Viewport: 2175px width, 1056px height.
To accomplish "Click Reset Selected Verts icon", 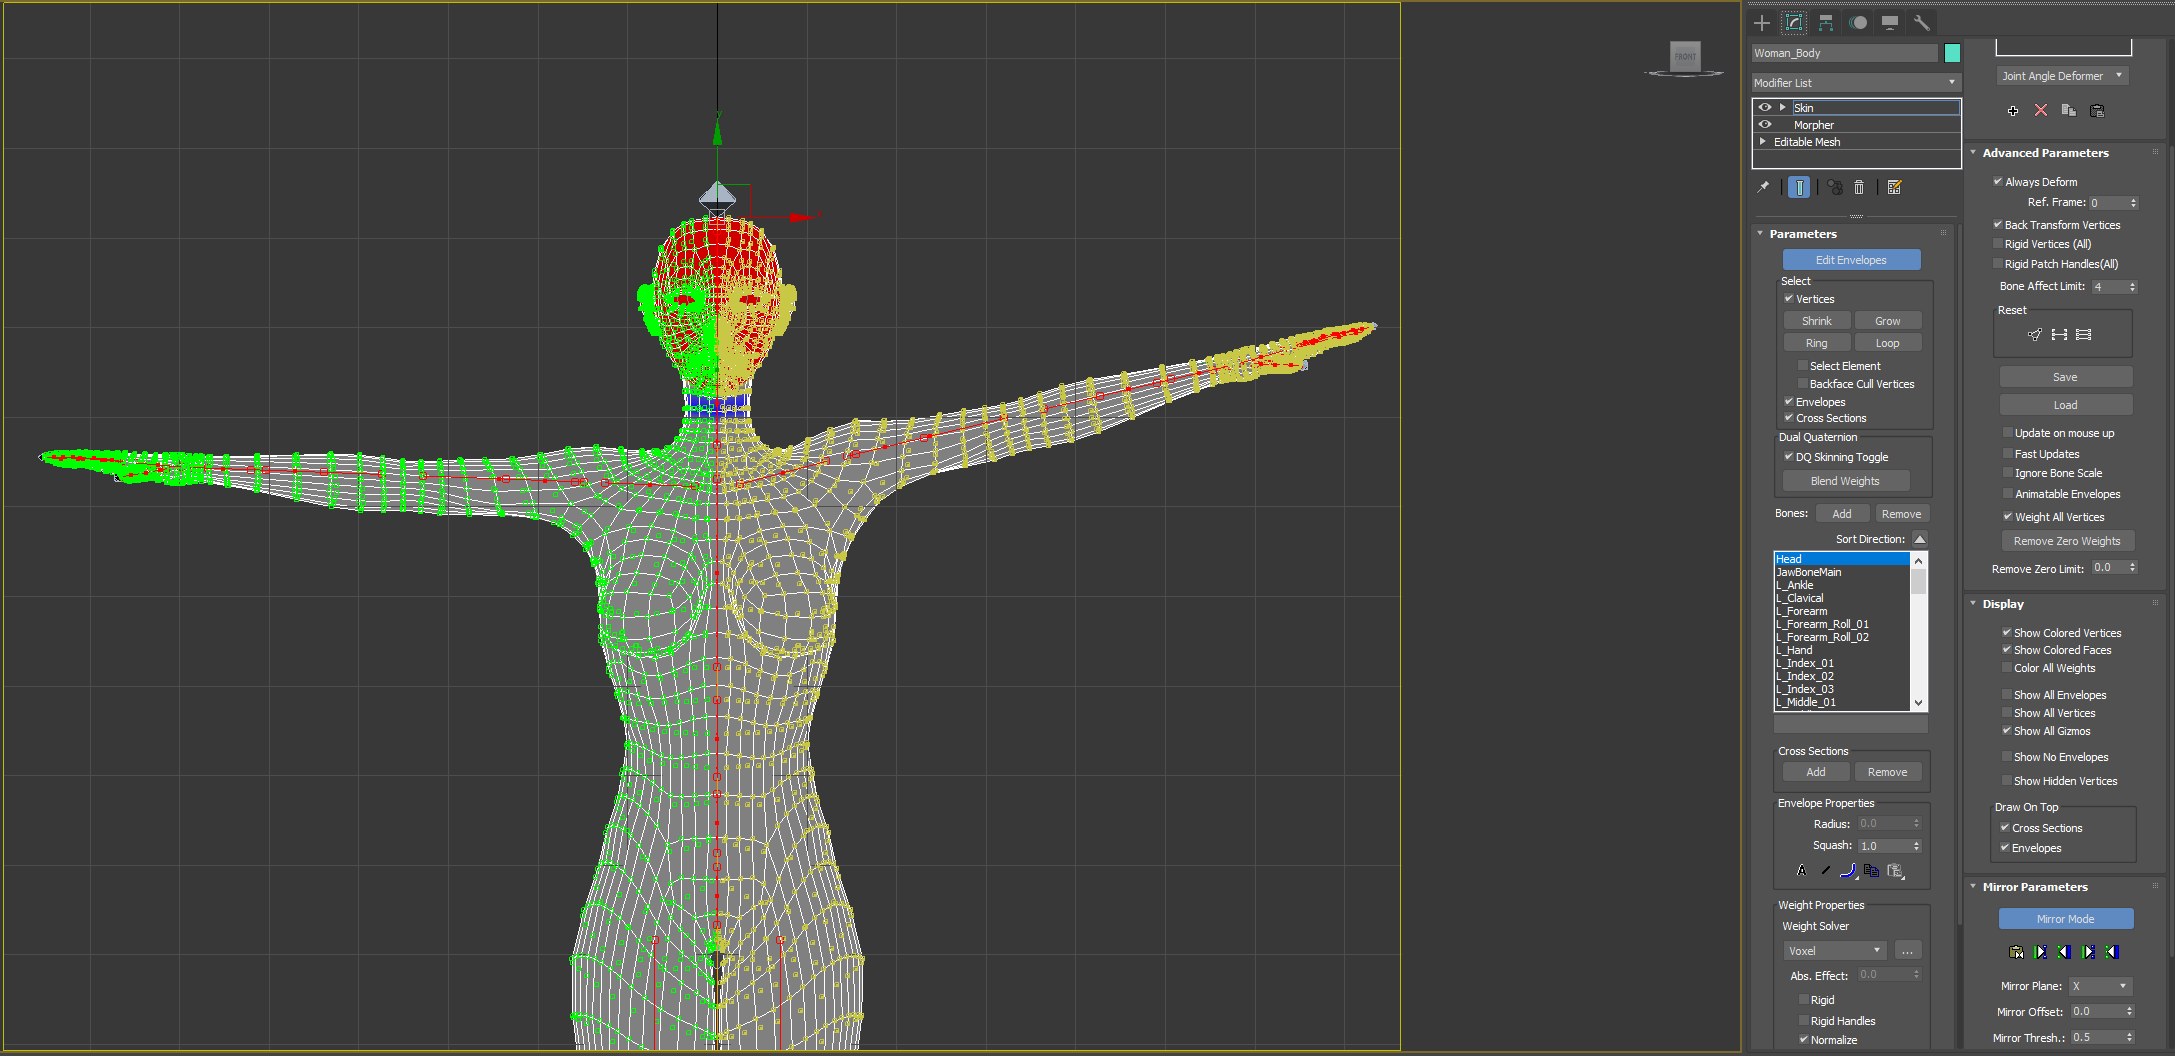I will pos(2035,335).
